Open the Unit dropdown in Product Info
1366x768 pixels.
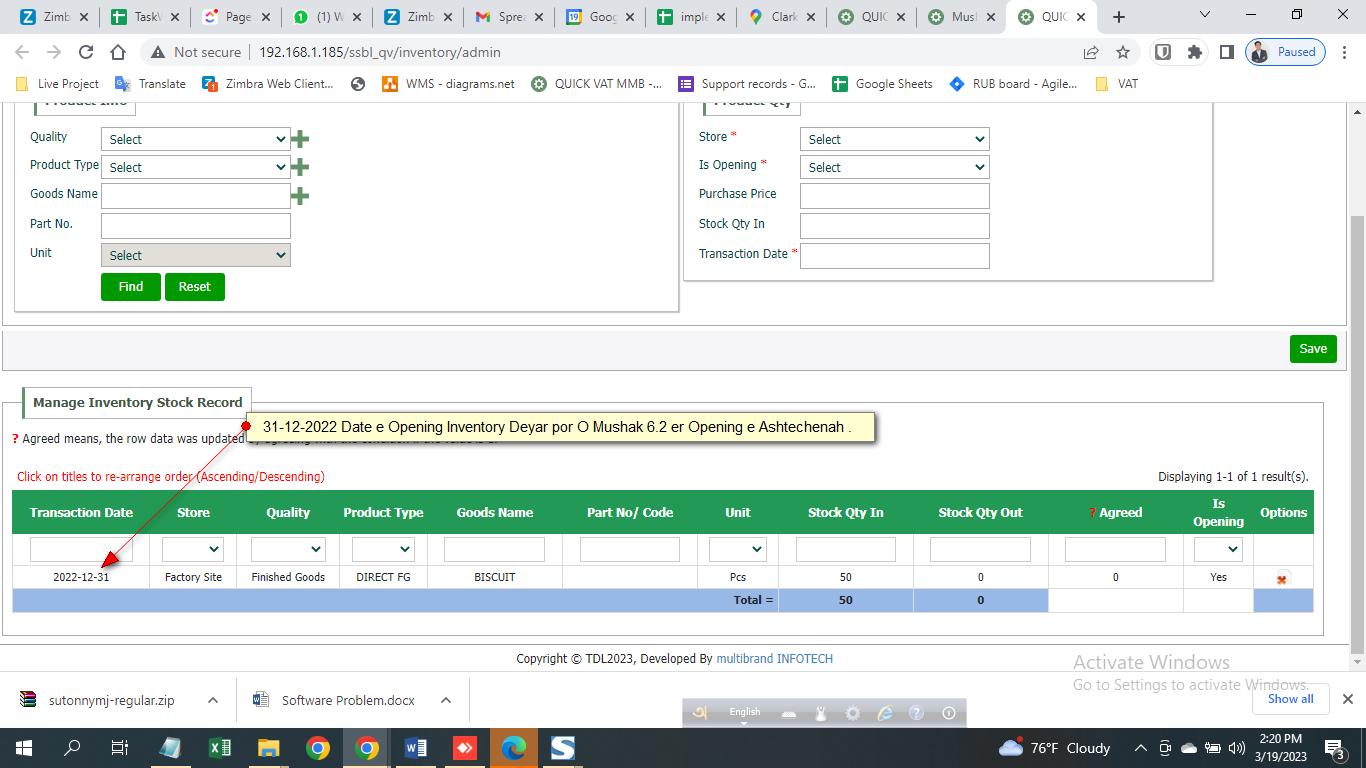coord(196,255)
